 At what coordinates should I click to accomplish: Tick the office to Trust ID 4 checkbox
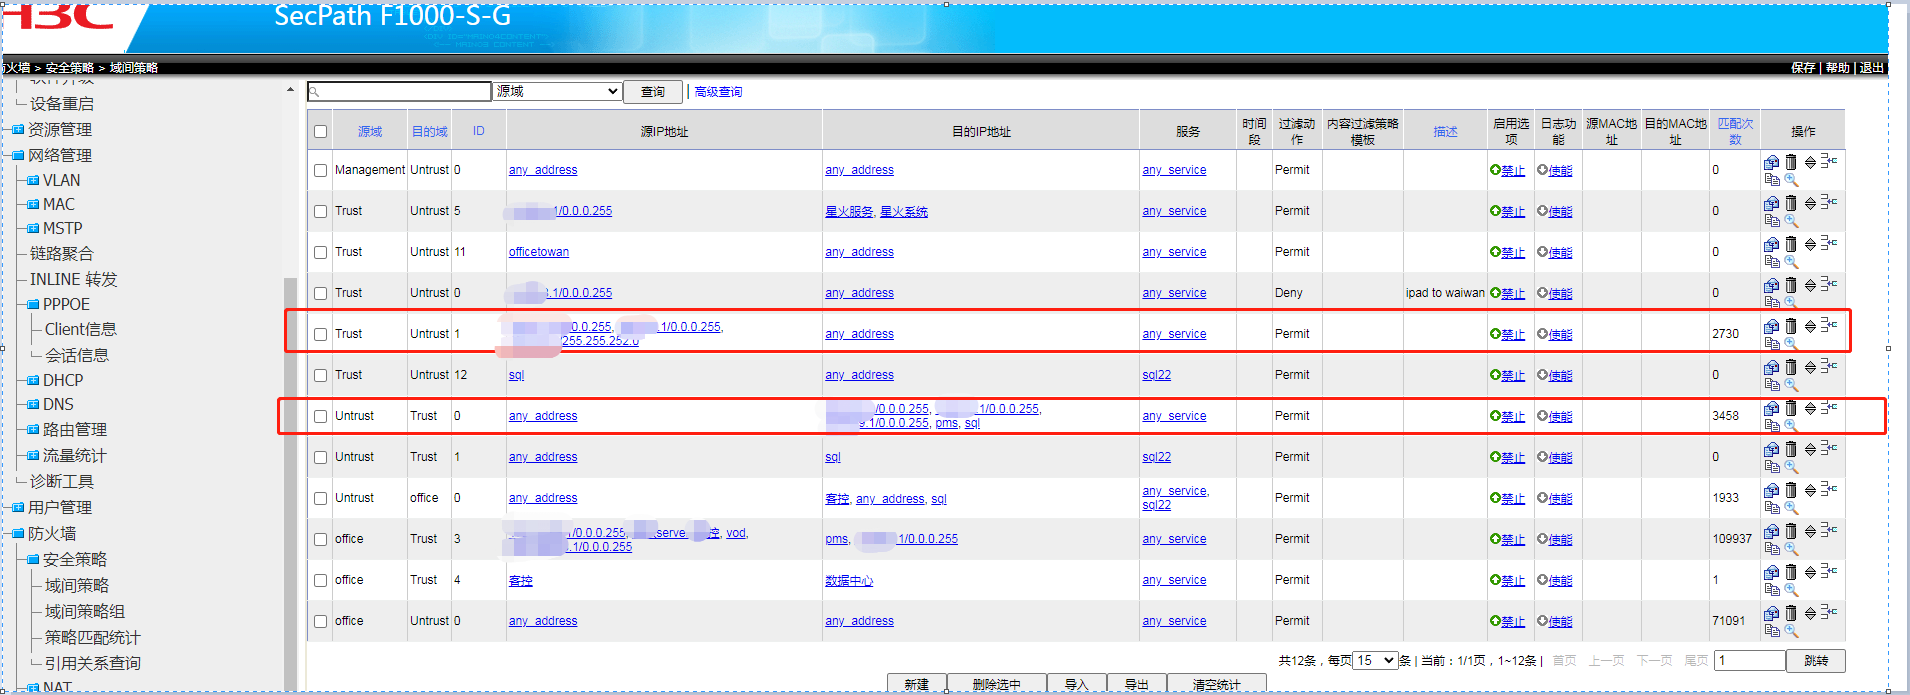(320, 580)
